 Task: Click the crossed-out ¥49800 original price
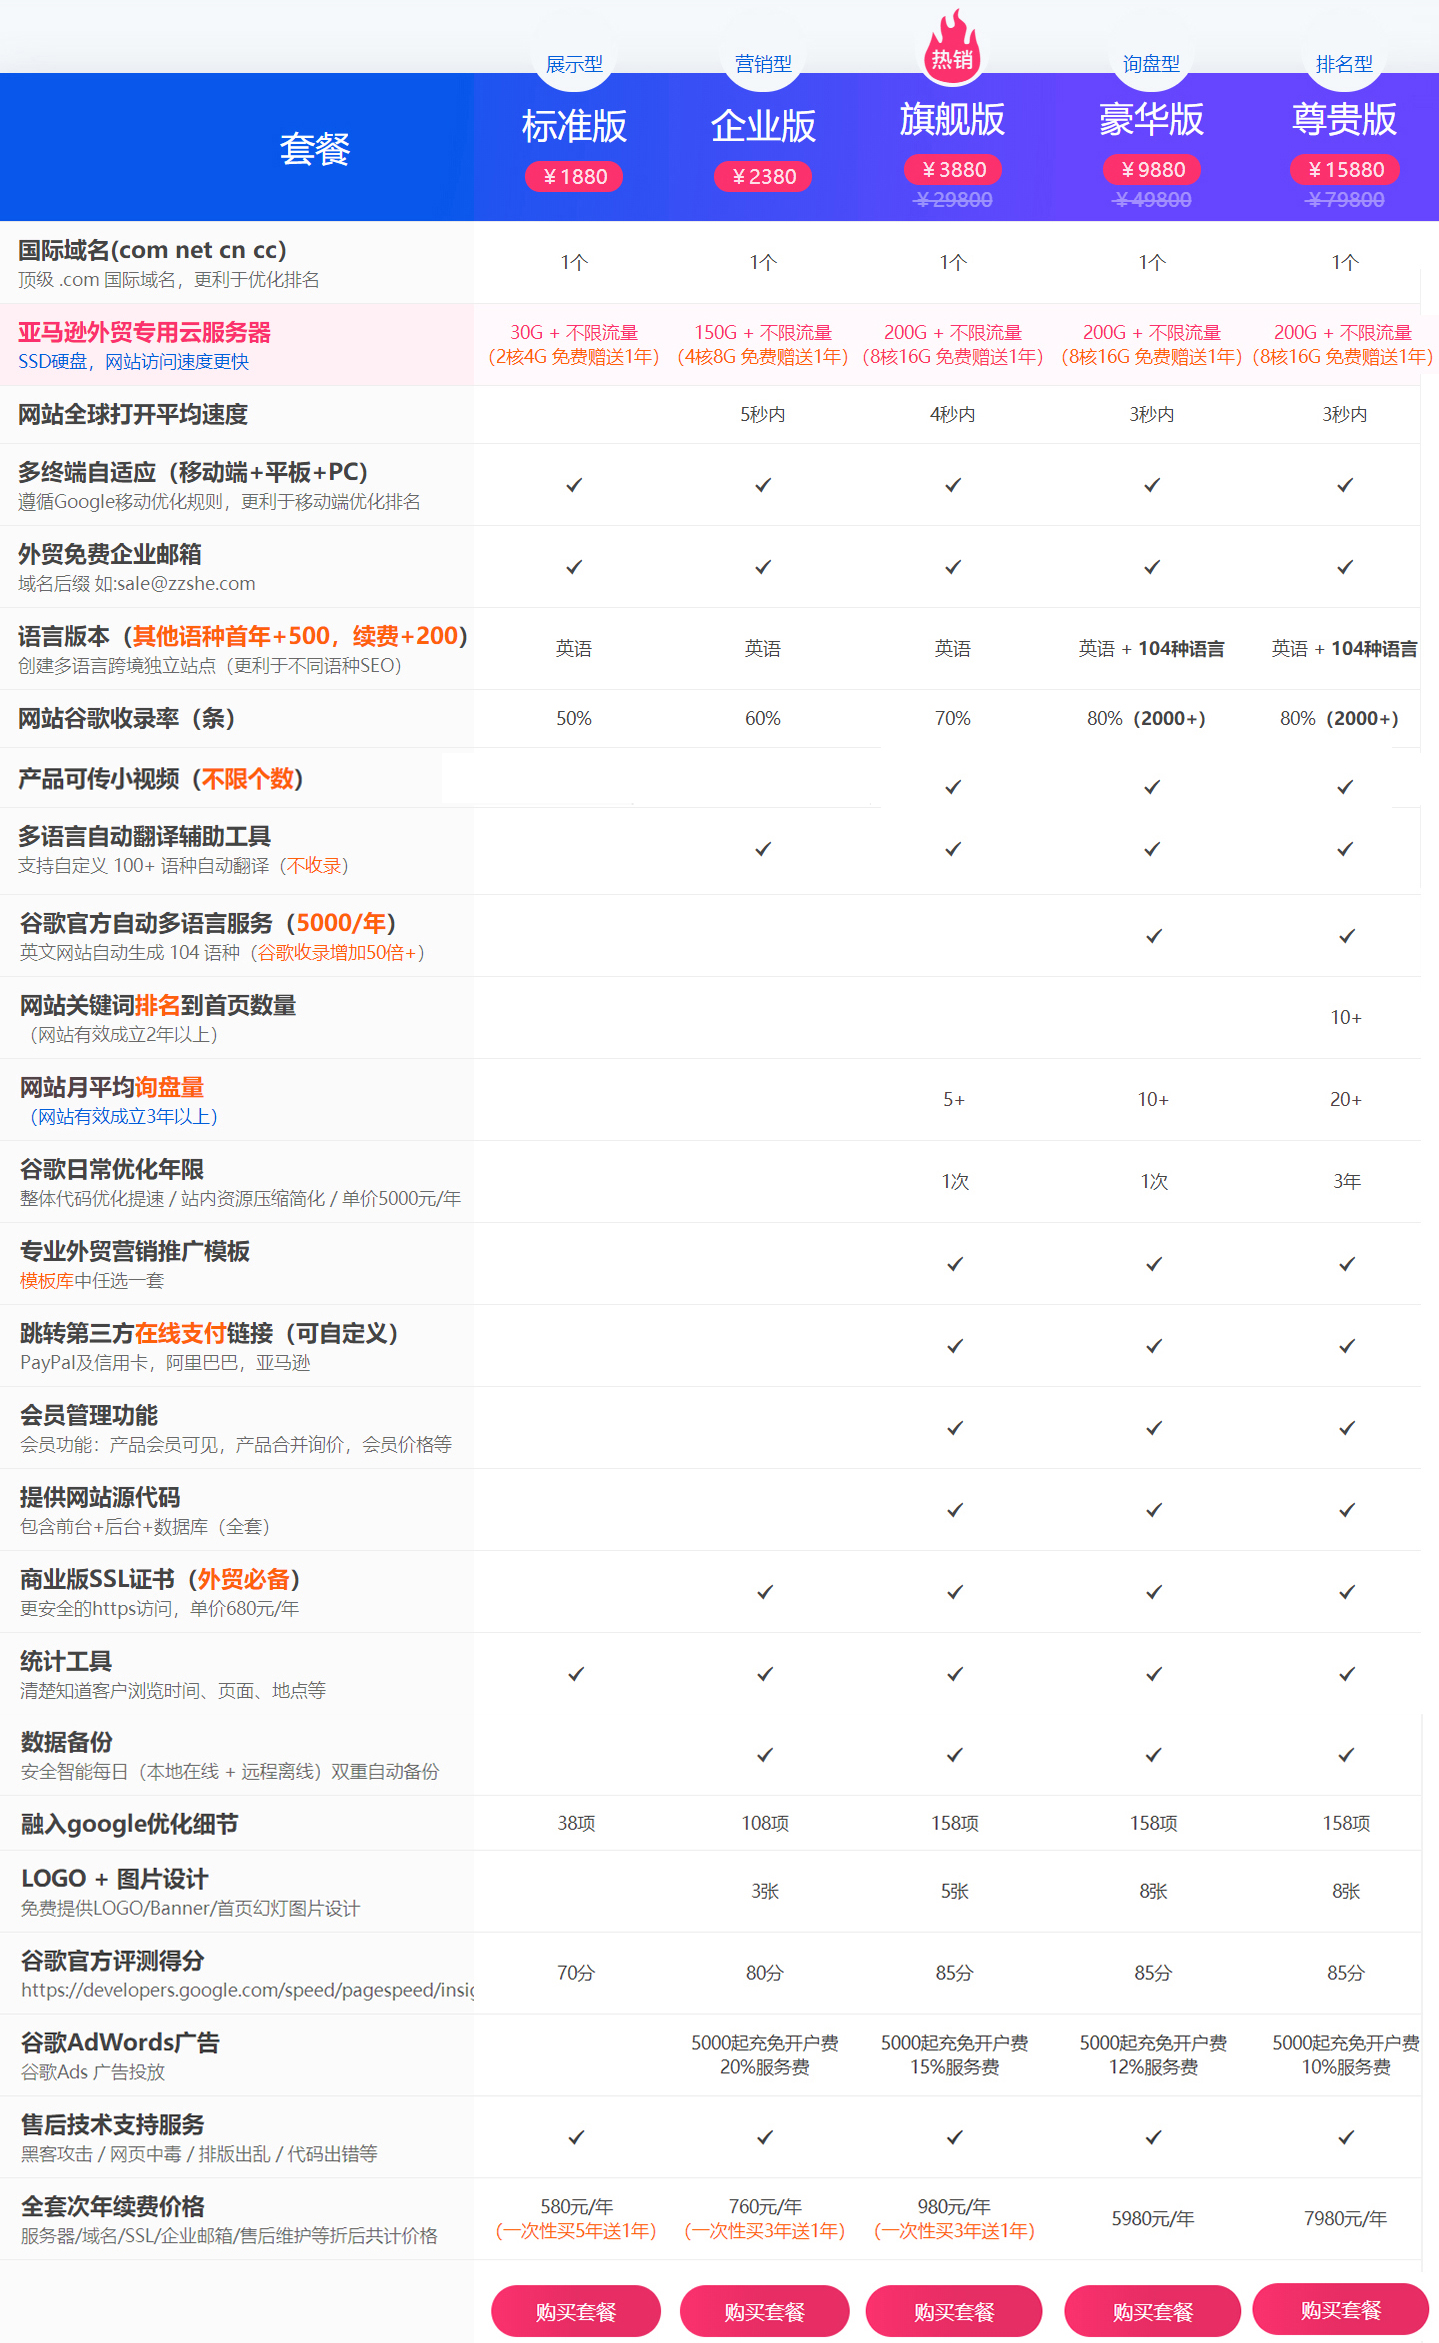pyautogui.click(x=1152, y=200)
